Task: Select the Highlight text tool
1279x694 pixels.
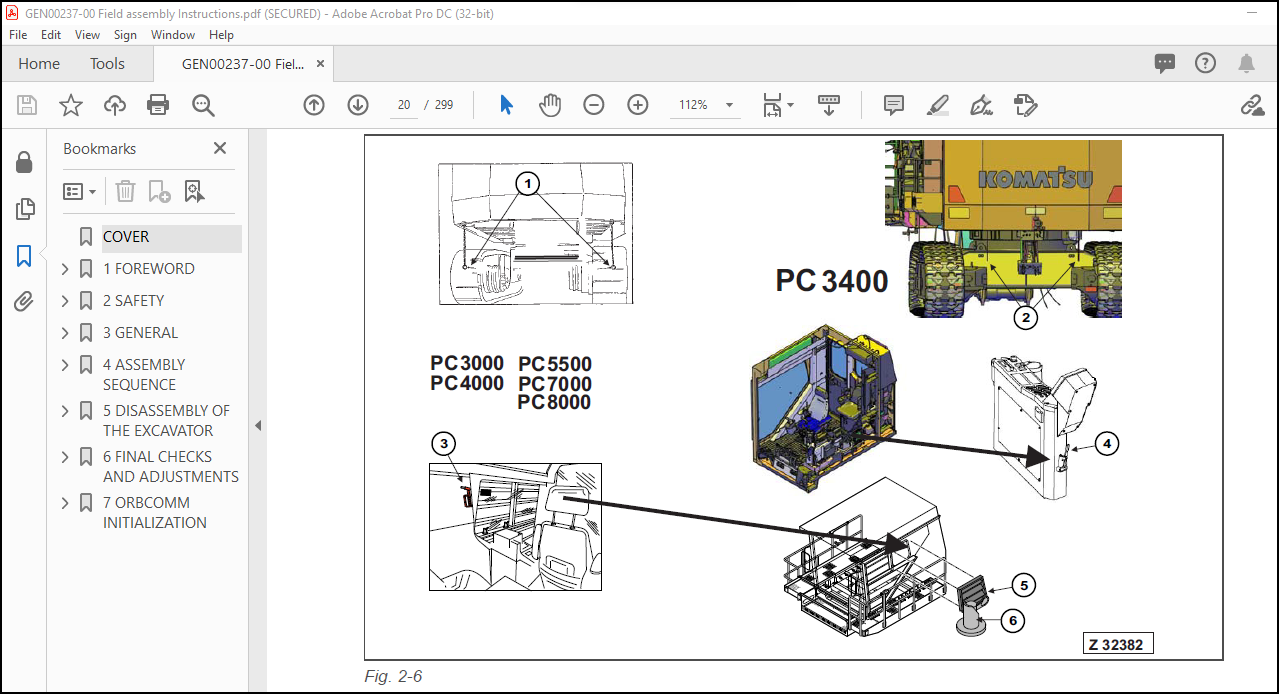Action: point(937,105)
